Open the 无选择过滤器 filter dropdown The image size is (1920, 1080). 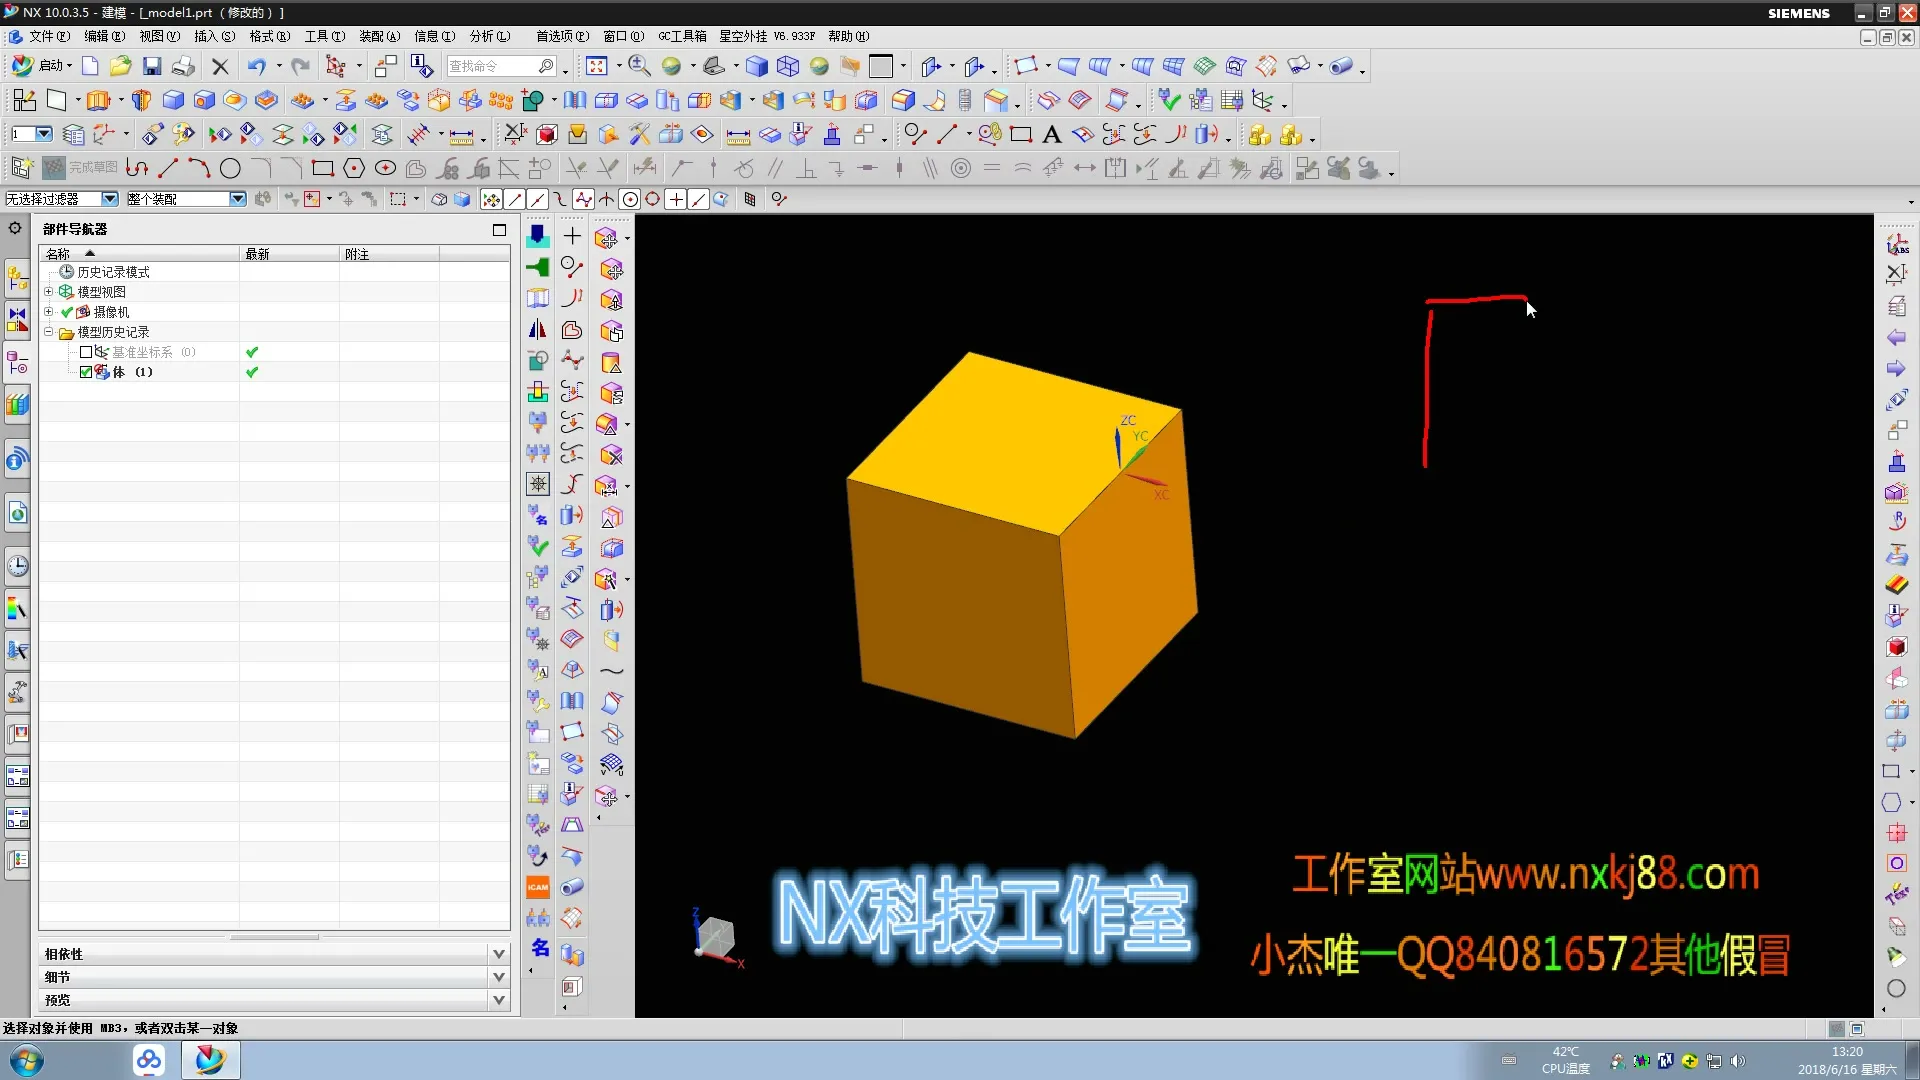[x=110, y=199]
